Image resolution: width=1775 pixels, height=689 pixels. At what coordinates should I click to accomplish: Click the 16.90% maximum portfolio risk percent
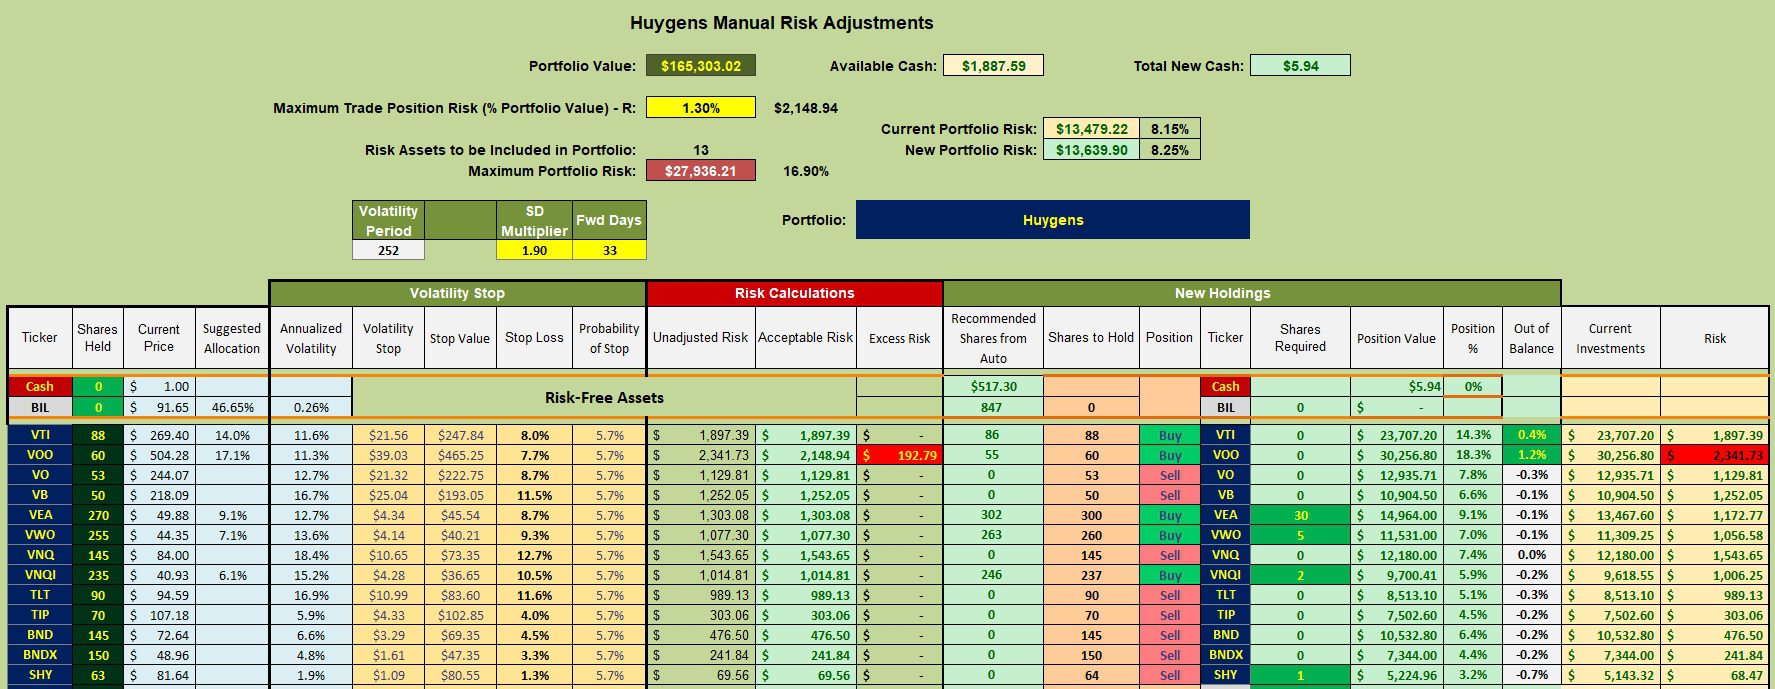click(x=806, y=171)
